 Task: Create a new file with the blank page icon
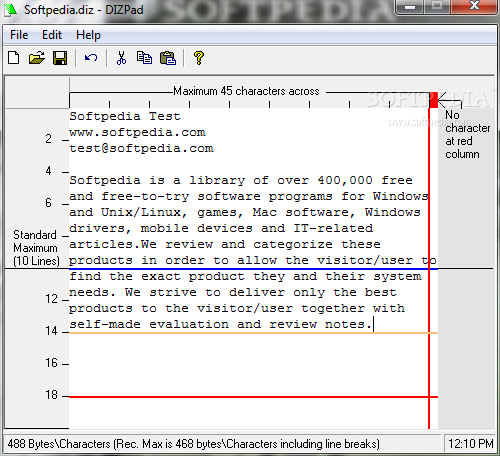14,58
